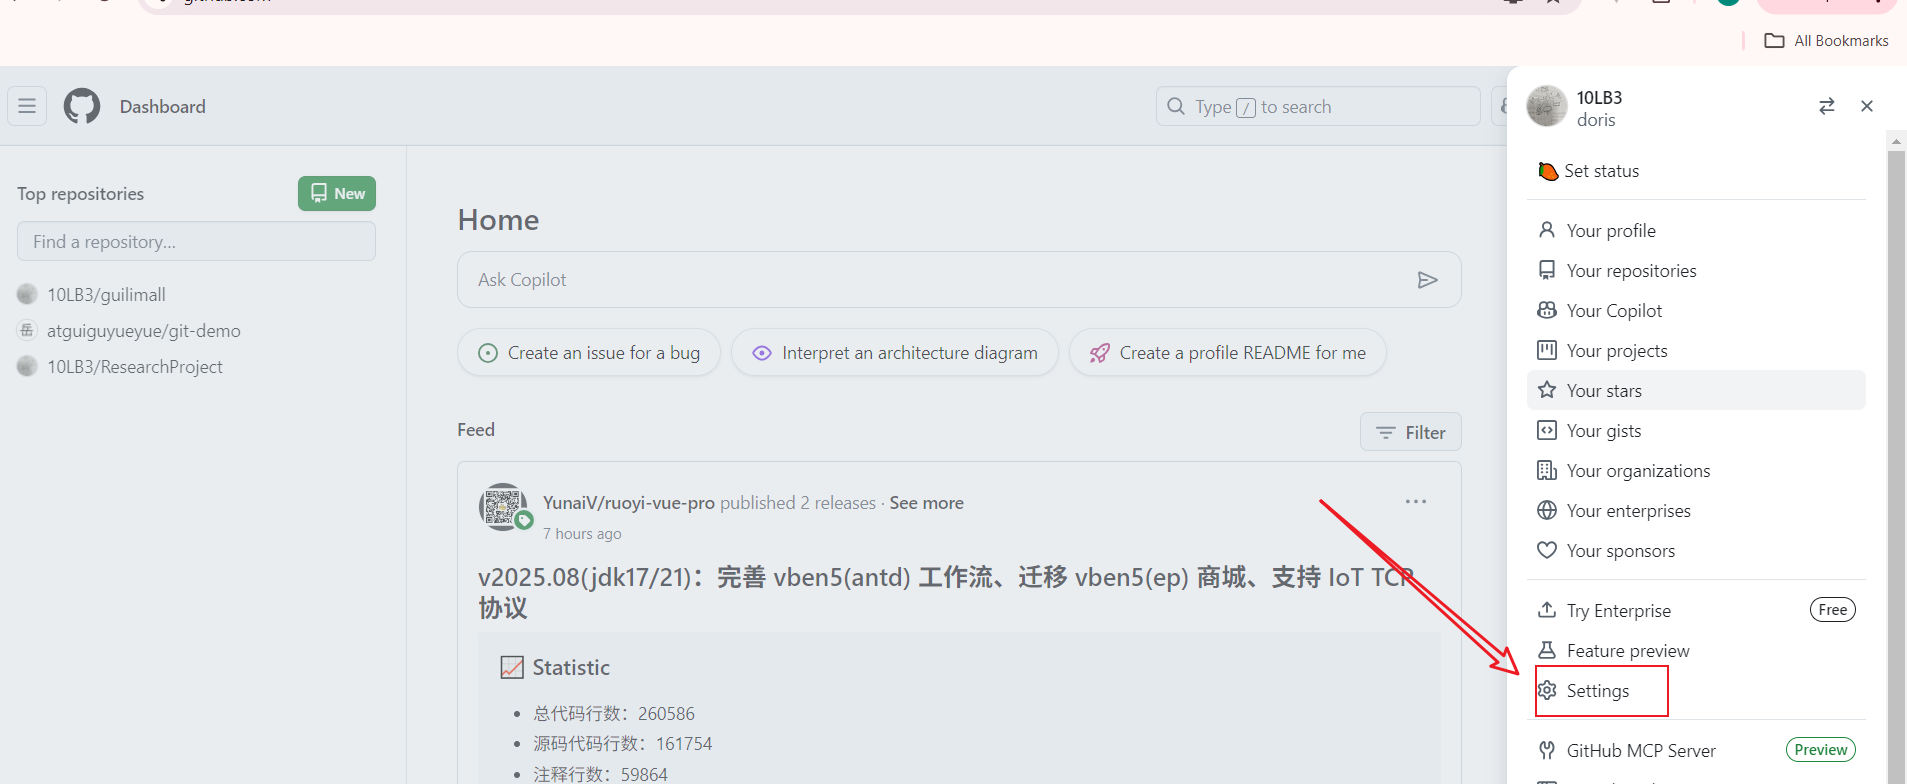Click the Copilot icon in user menu
The image size is (1907, 784).
(x=1547, y=310)
